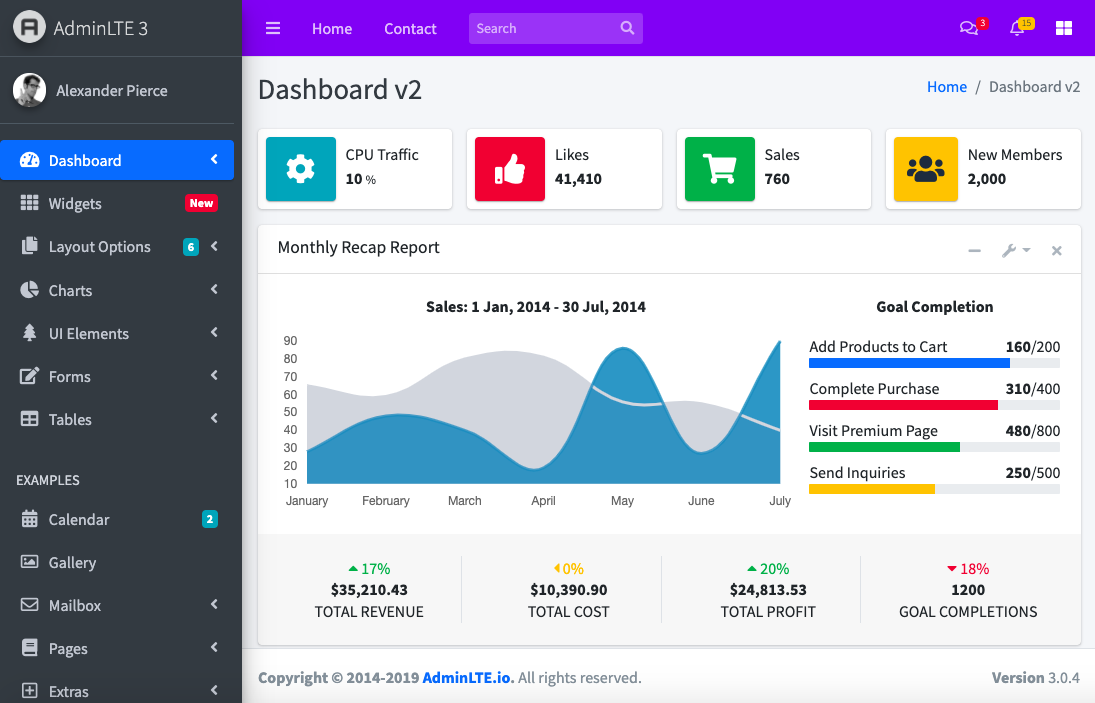Open the AdminLTE.io footer link

tap(468, 677)
